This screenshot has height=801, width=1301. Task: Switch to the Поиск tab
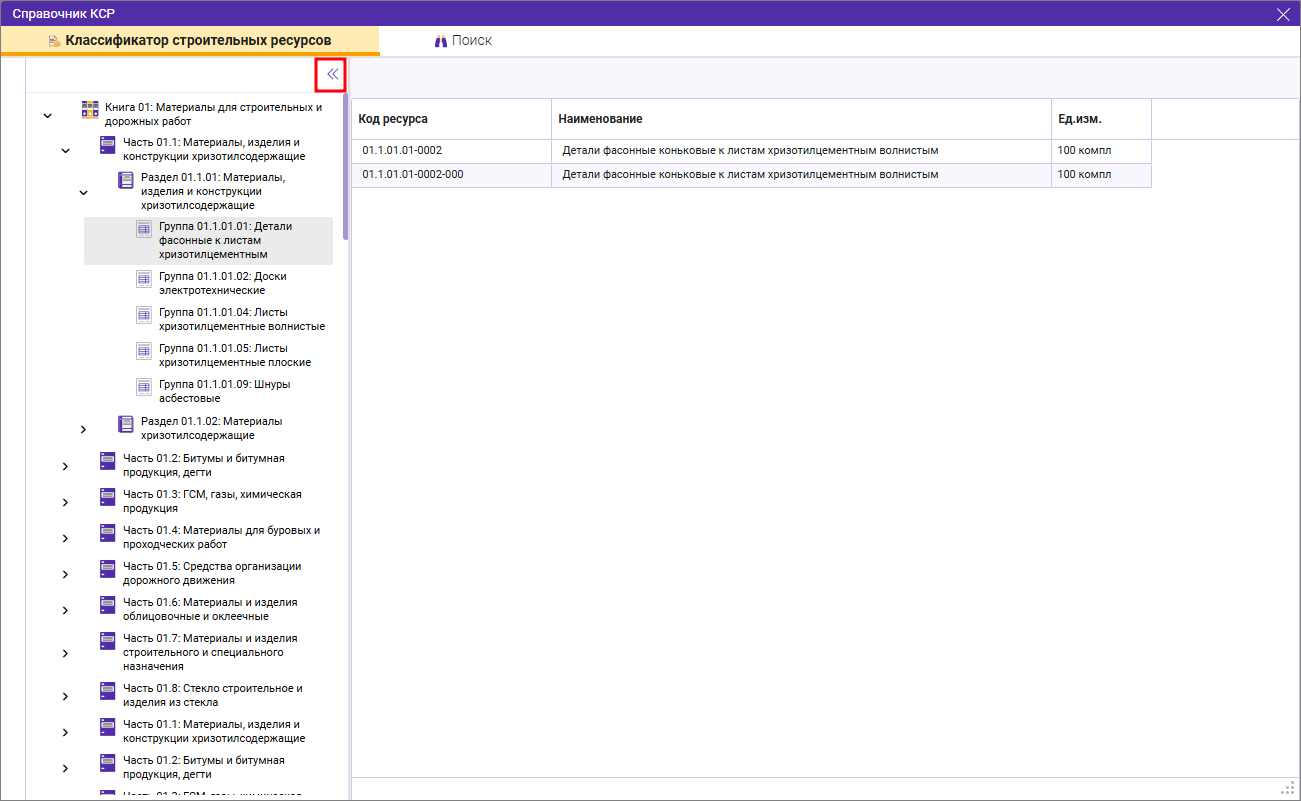pos(463,41)
